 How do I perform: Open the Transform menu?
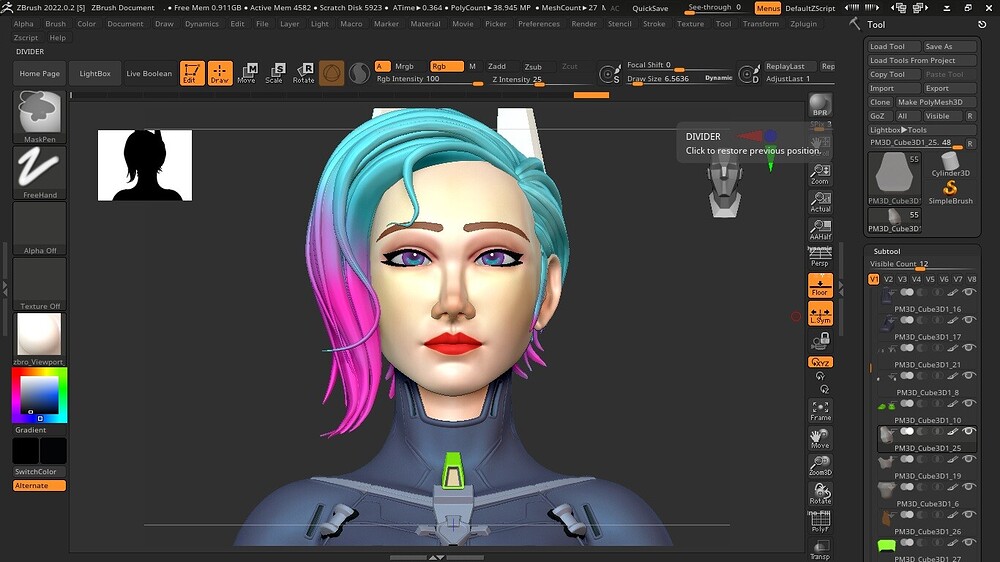[x=761, y=24]
